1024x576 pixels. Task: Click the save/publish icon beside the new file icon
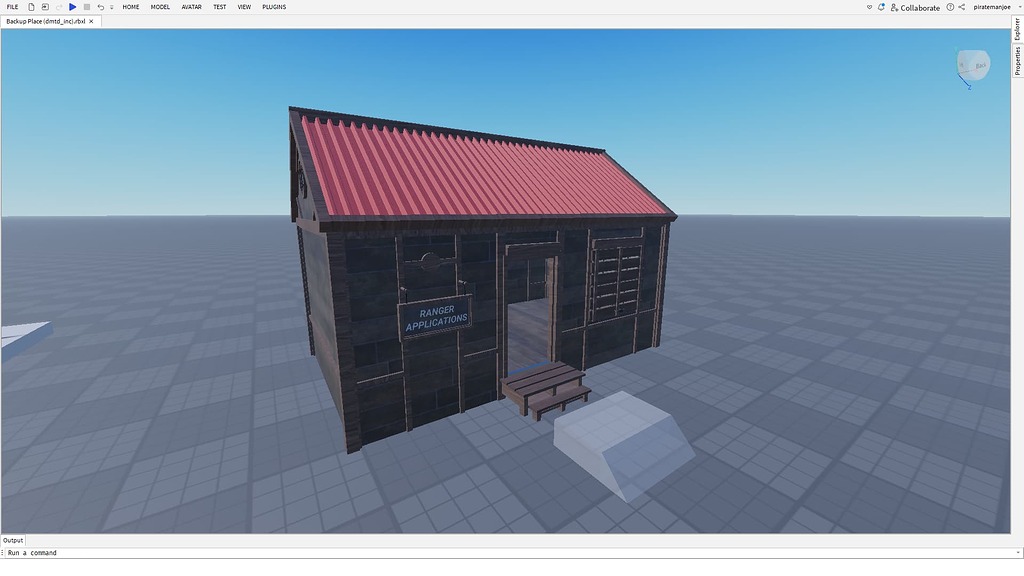point(44,6)
